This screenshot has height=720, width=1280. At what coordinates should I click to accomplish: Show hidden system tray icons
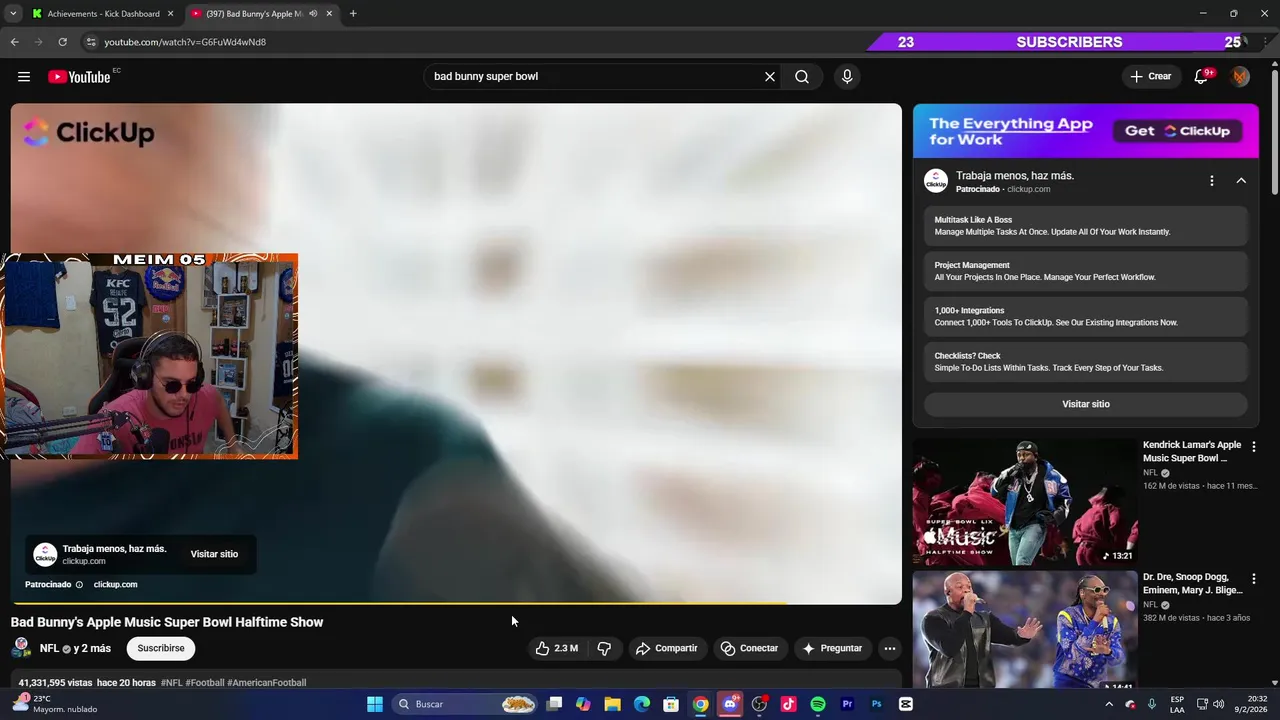(x=1108, y=704)
